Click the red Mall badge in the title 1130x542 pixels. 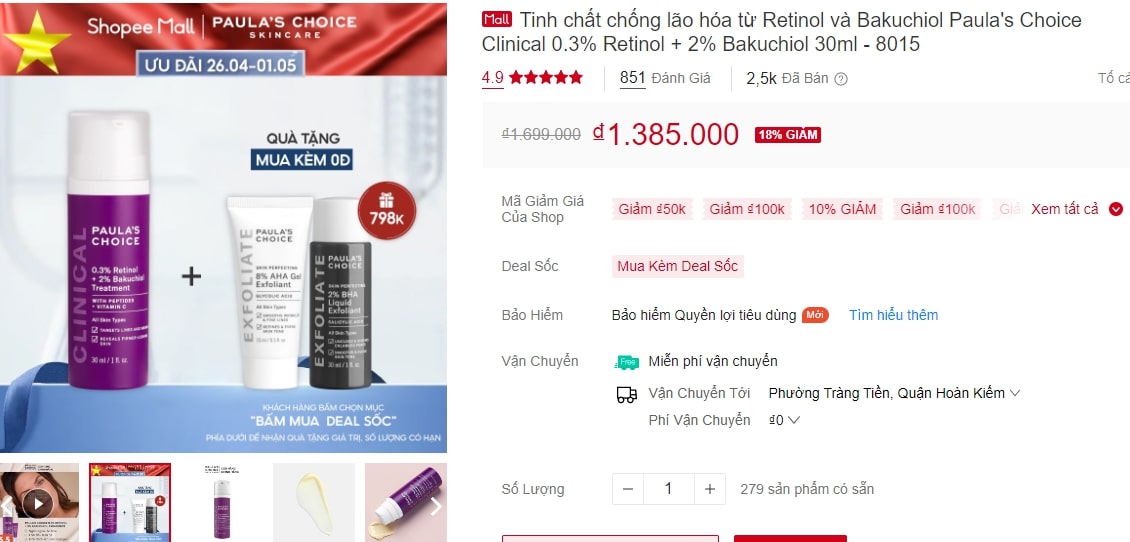[497, 19]
